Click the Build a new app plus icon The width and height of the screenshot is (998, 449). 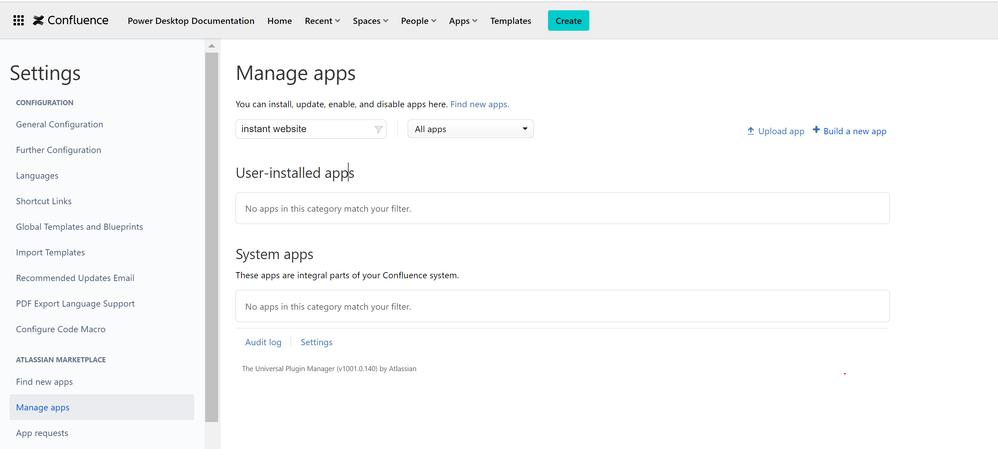click(816, 130)
